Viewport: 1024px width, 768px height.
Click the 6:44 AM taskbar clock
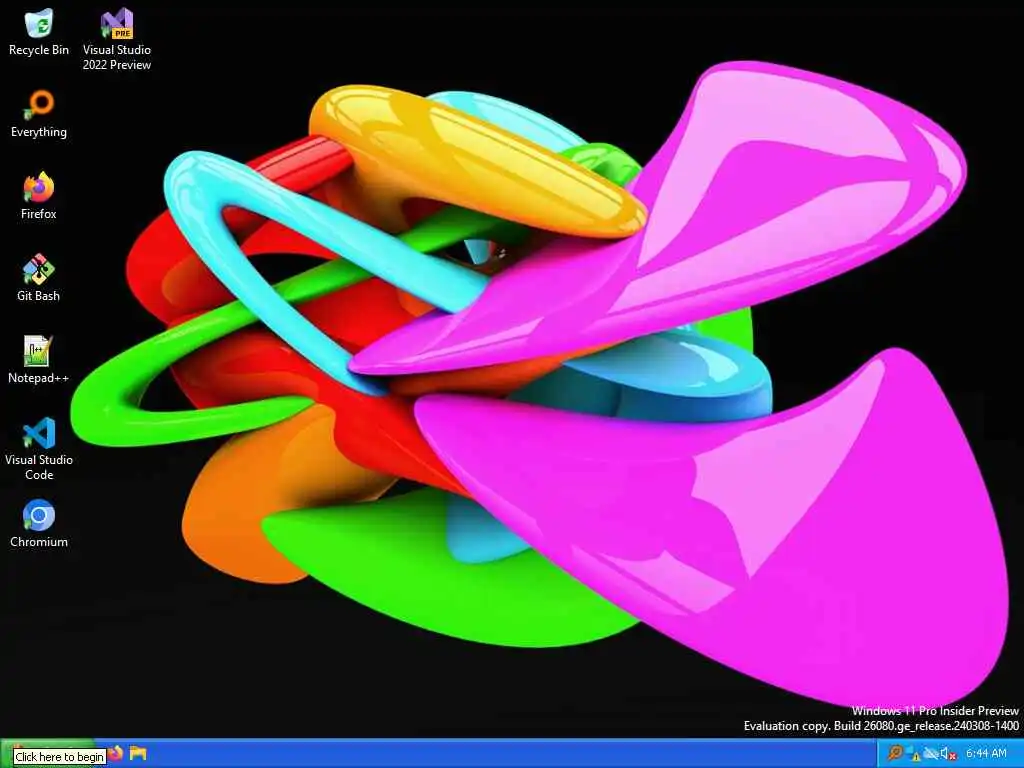pos(986,753)
